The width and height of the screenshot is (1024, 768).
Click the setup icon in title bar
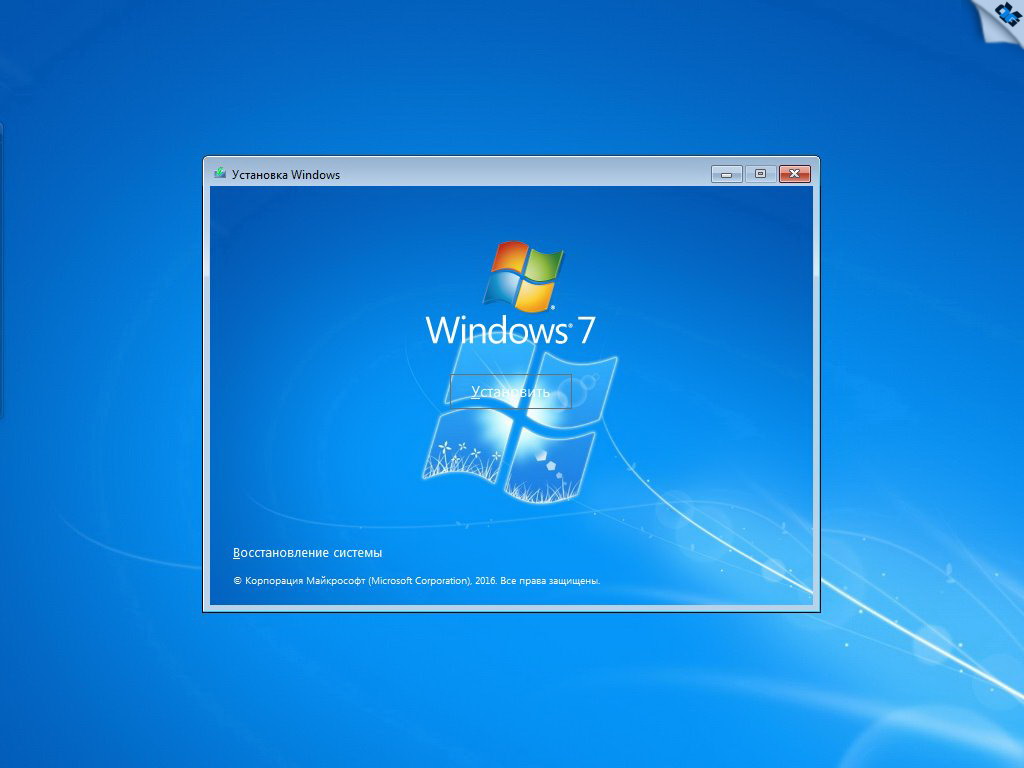(220, 174)
